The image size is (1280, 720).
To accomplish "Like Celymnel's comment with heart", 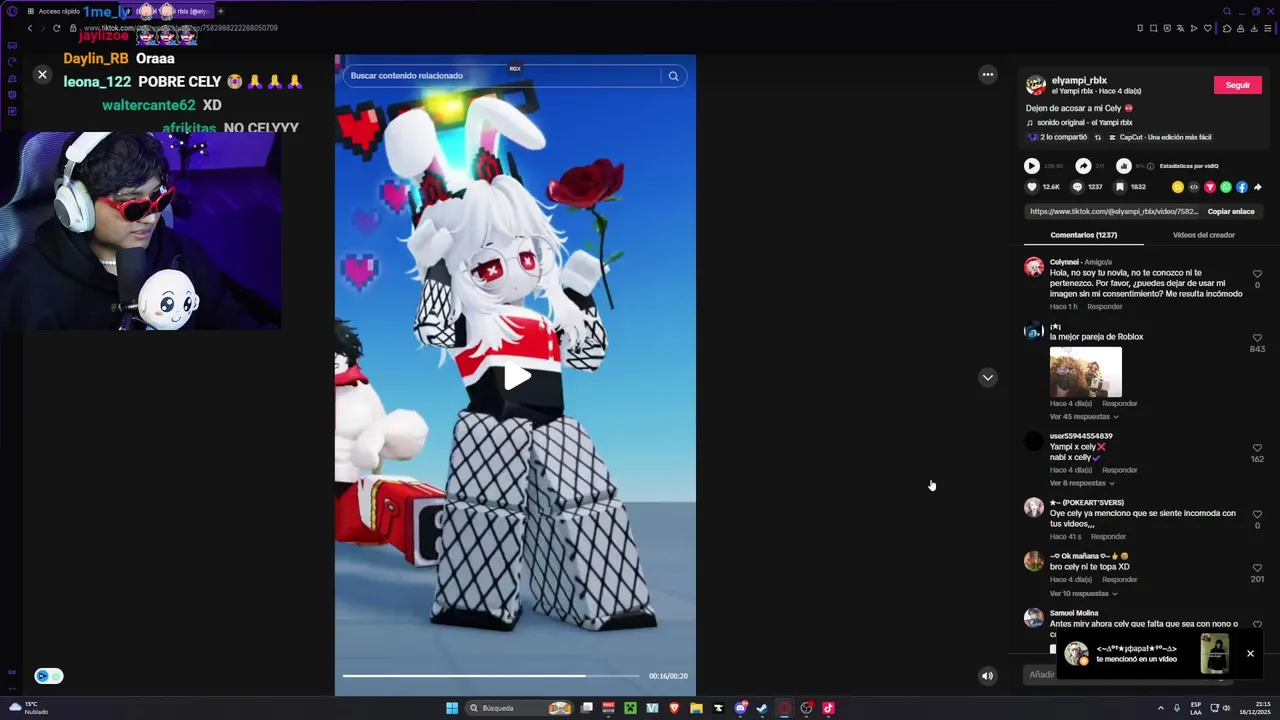I will (x=1257, y=274).
